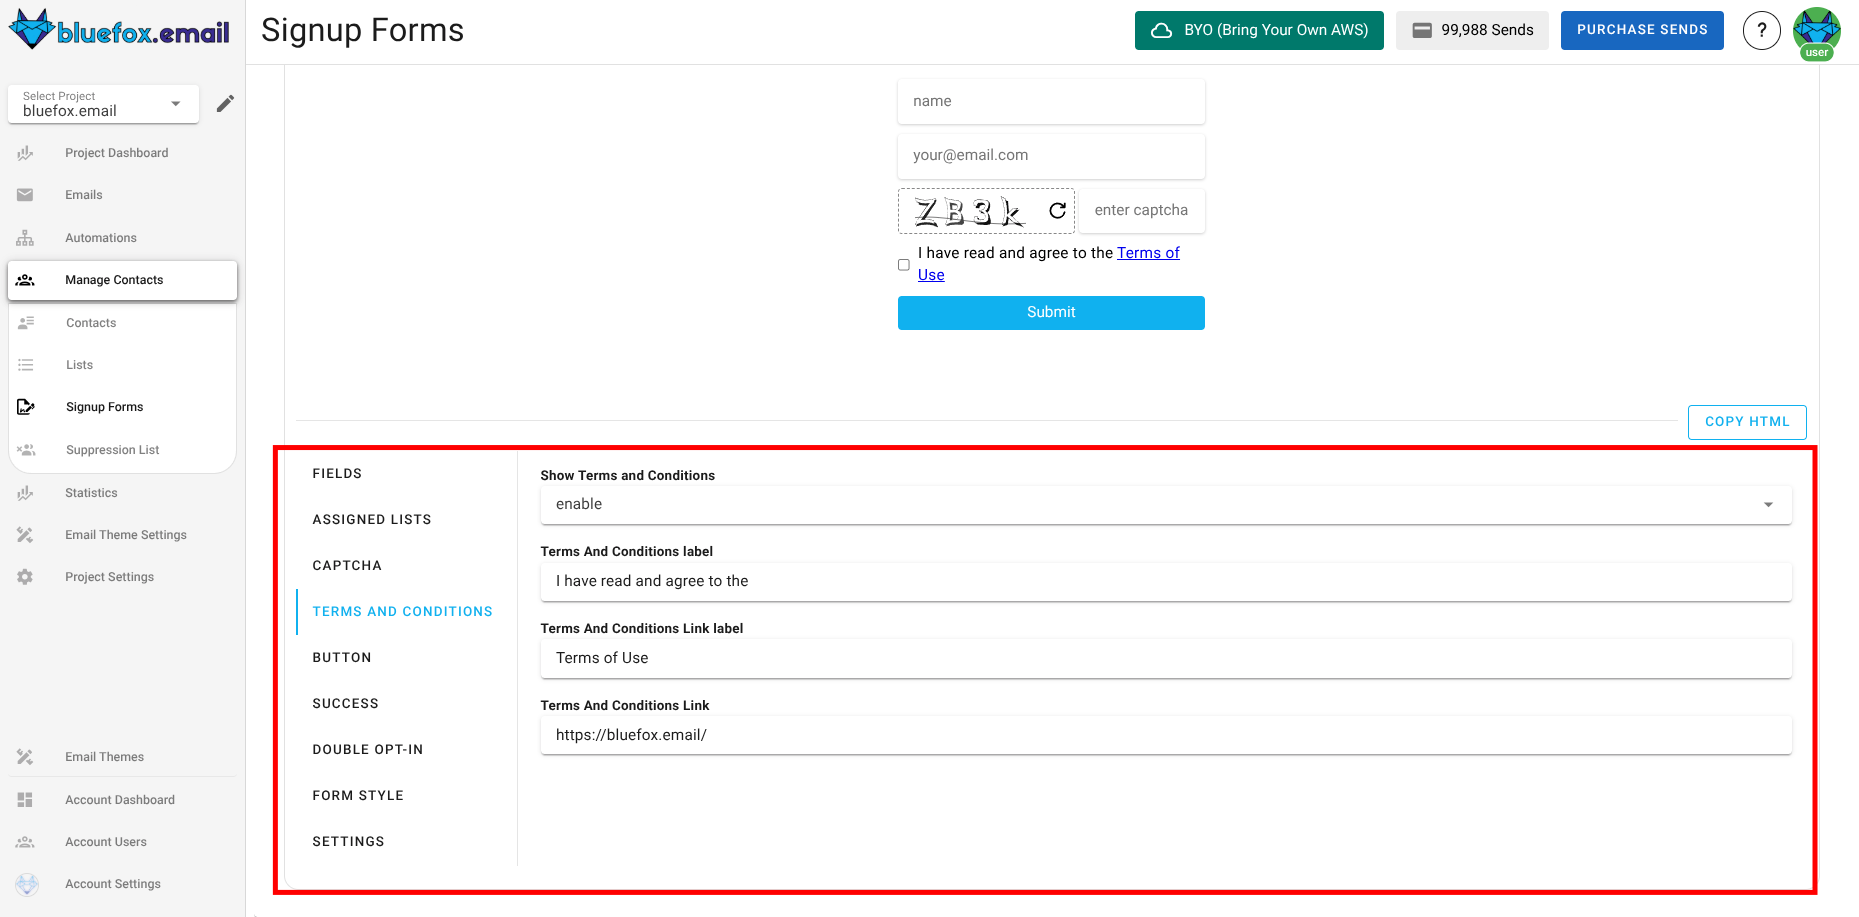Open the Emails section icon in sidebar

pyautogui.click(x=25, y=194)
